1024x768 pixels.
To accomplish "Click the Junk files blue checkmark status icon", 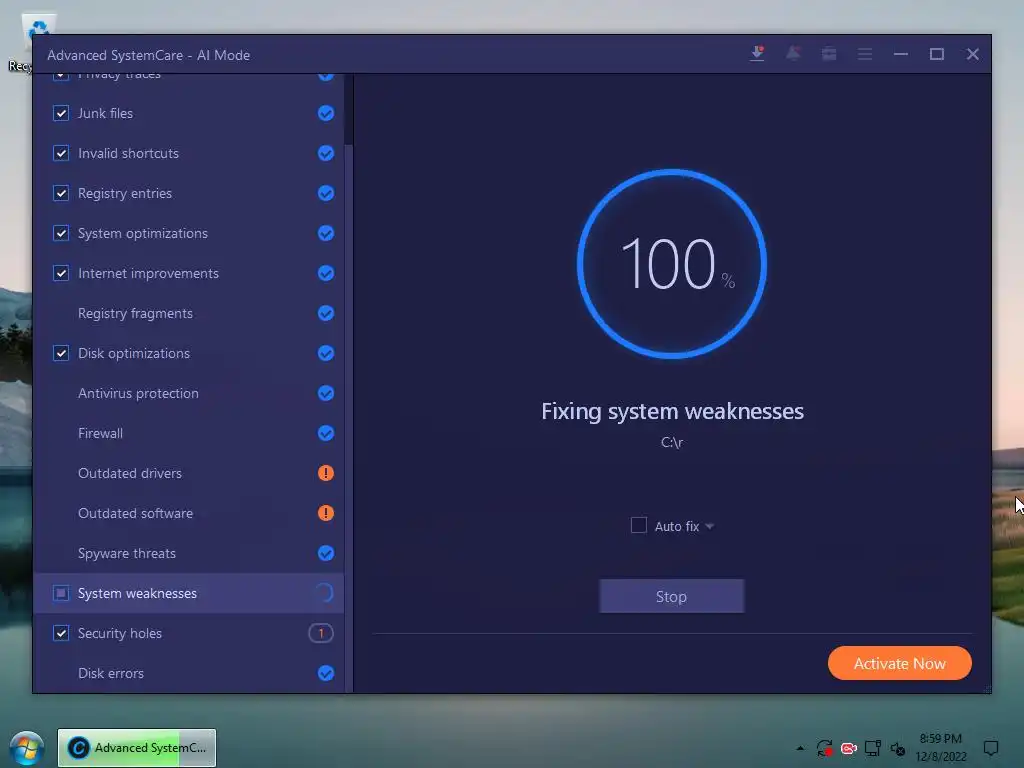I will (326, 114).
